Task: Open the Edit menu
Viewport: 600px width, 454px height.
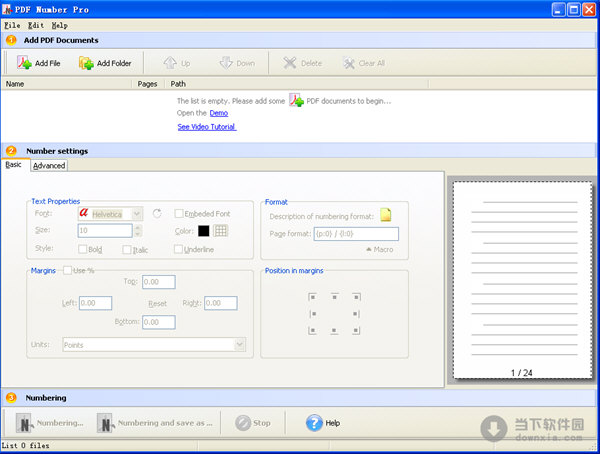Action: [x=36, y=25]
